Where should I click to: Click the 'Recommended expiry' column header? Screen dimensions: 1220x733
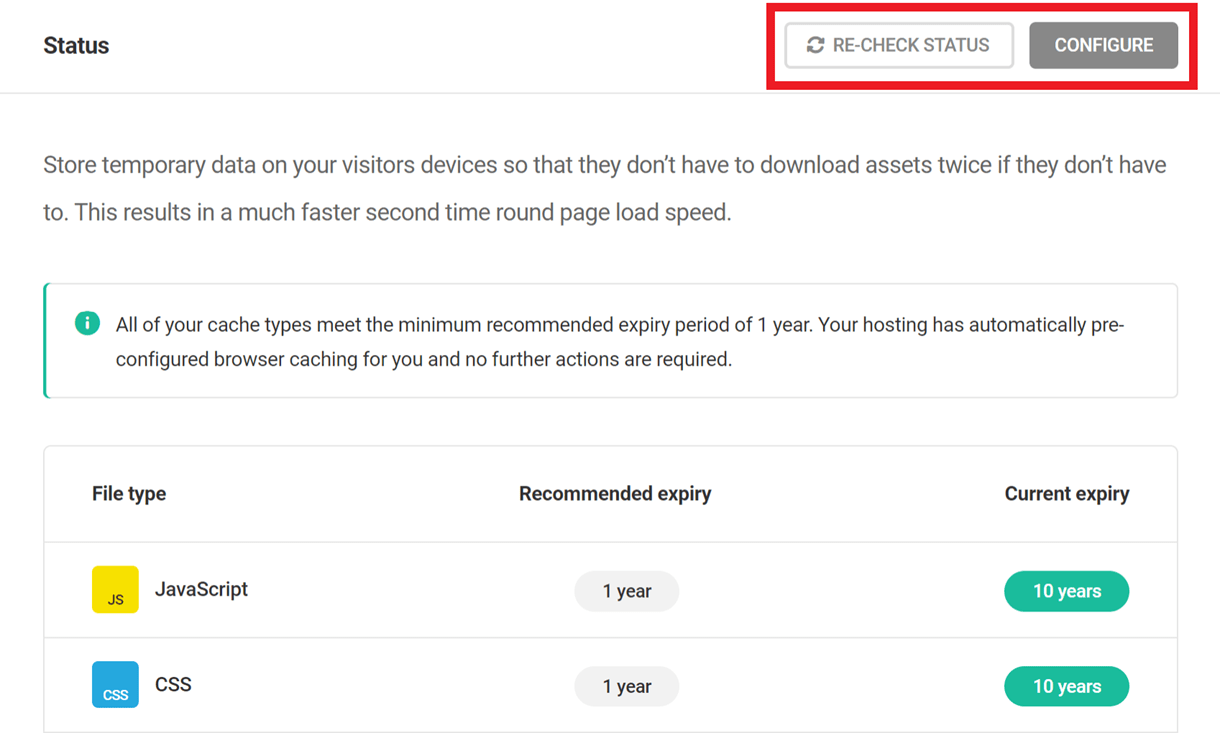615,494
